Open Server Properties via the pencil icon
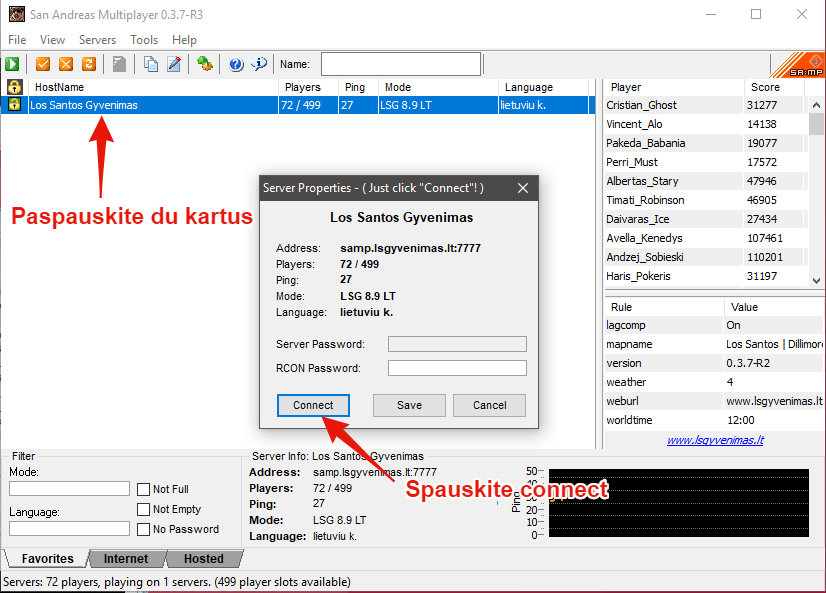The image size is (826, 593). pyautogui.click(x=174, y=64)
